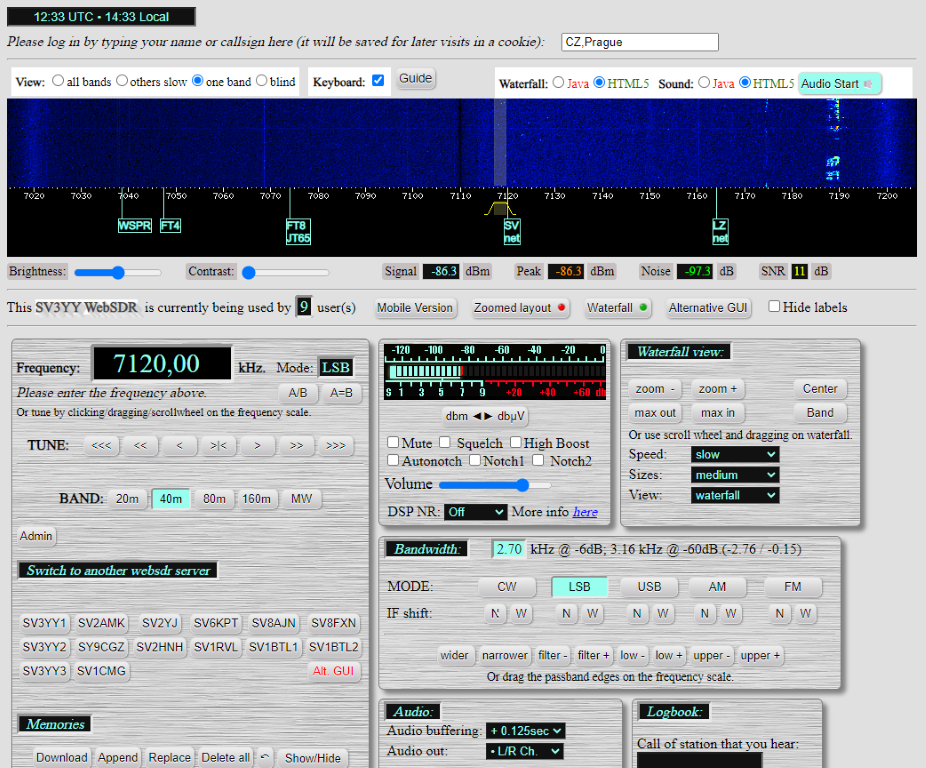Image resolution: width=926 pixels, height=768 pixels.
Task: Click the Audio Start button
Action: (839, 83)
